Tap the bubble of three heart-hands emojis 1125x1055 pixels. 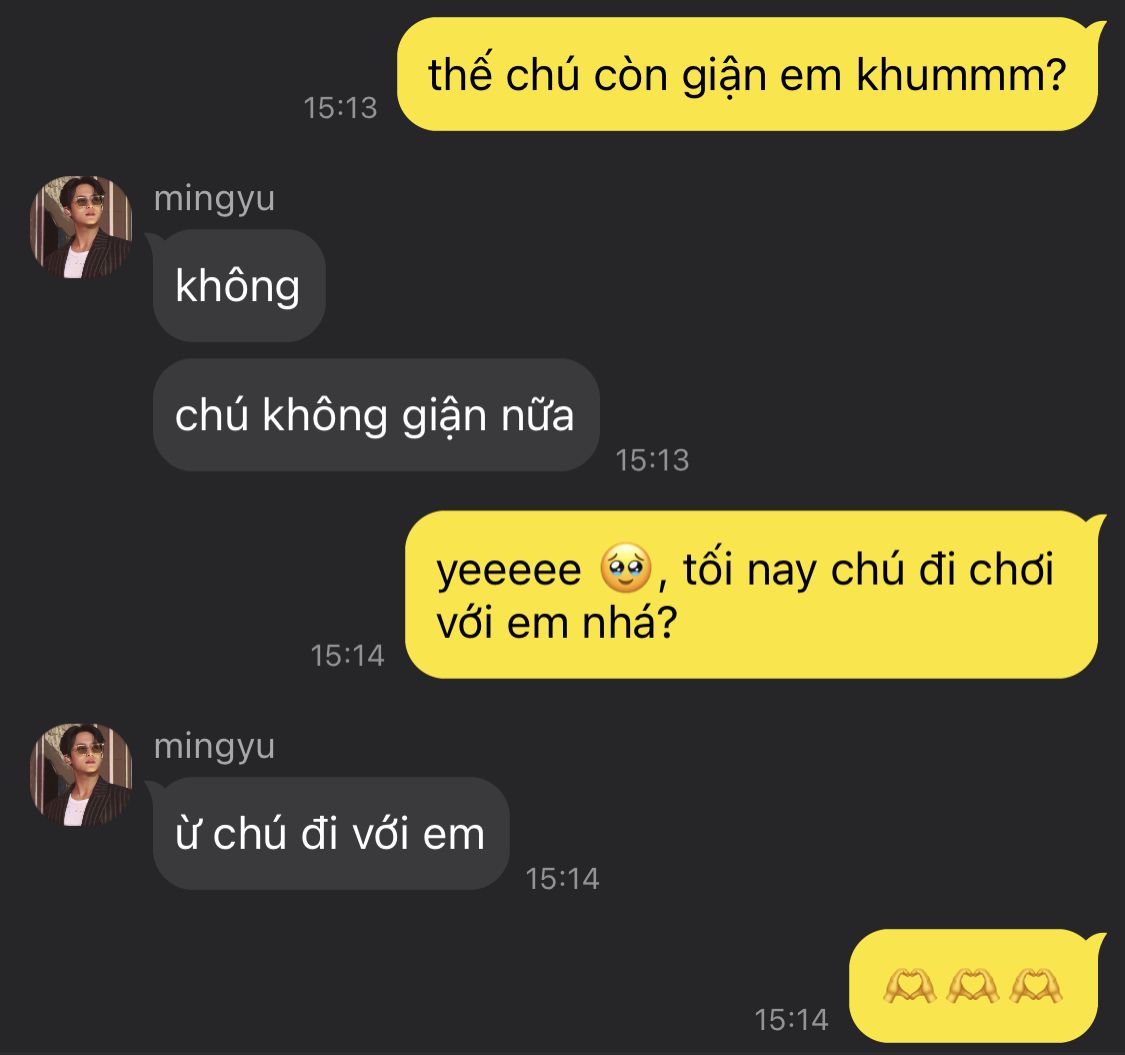click(x=974, y=985)
